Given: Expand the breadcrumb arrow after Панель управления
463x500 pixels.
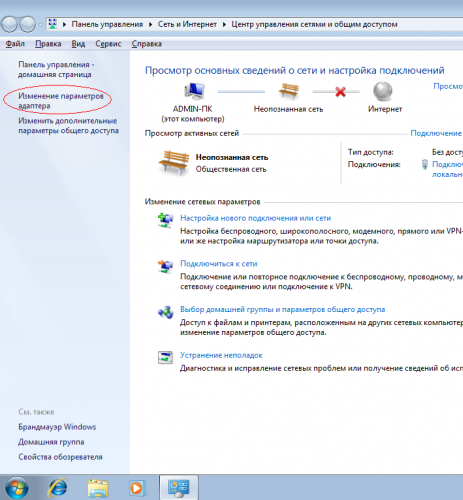Looking at the screenshot, I should click(151, 24).
